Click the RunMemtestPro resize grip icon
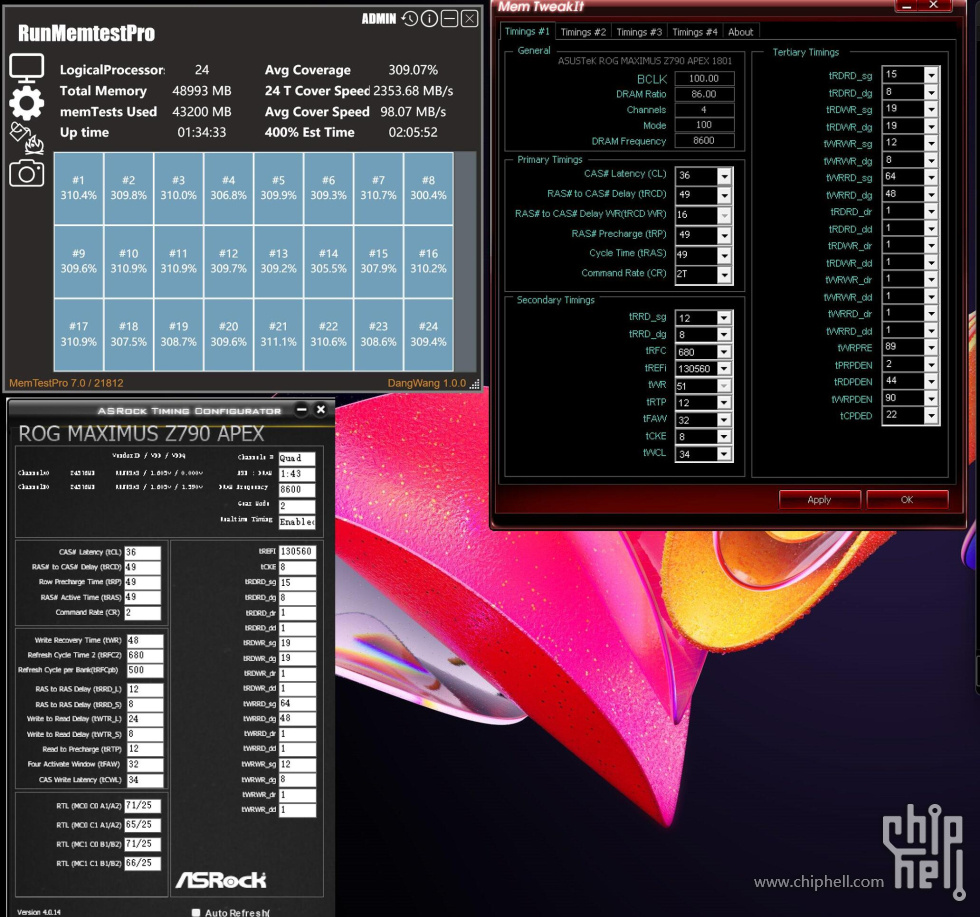Screen dimensions: 980x917 (474, 384)
